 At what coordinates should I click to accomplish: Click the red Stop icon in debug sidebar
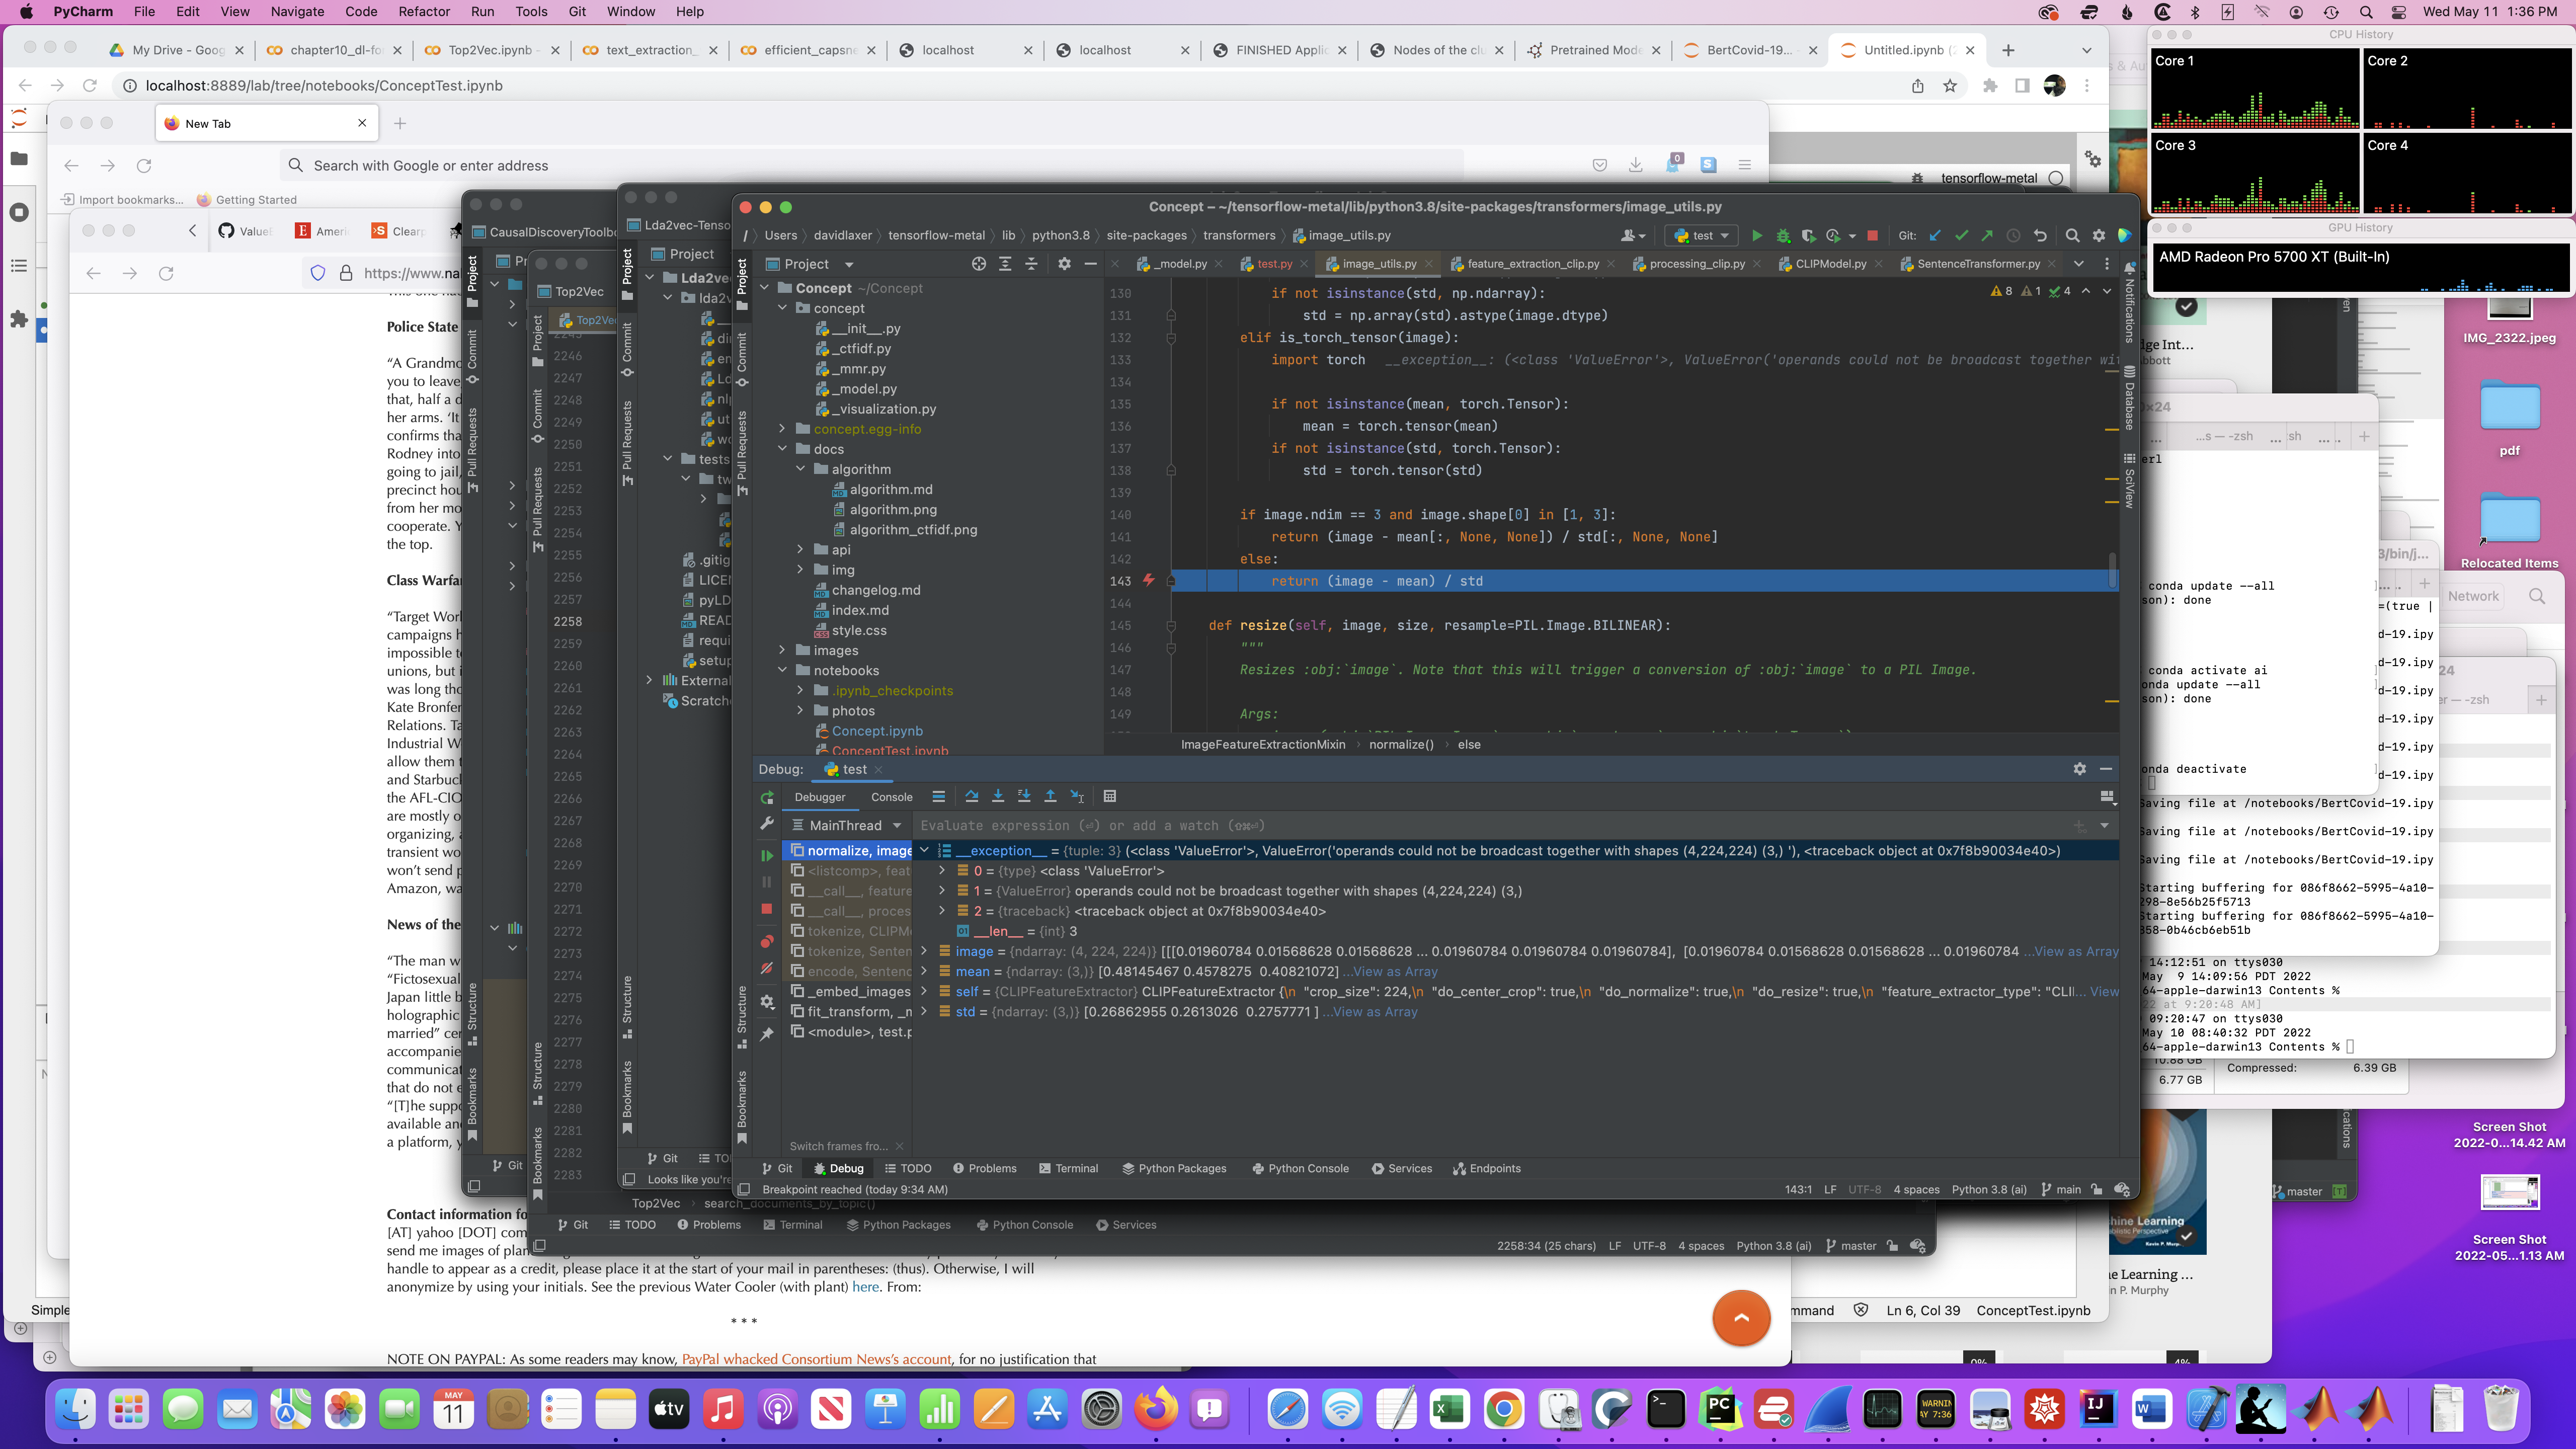pyautogui.click(x=767, y=909)
